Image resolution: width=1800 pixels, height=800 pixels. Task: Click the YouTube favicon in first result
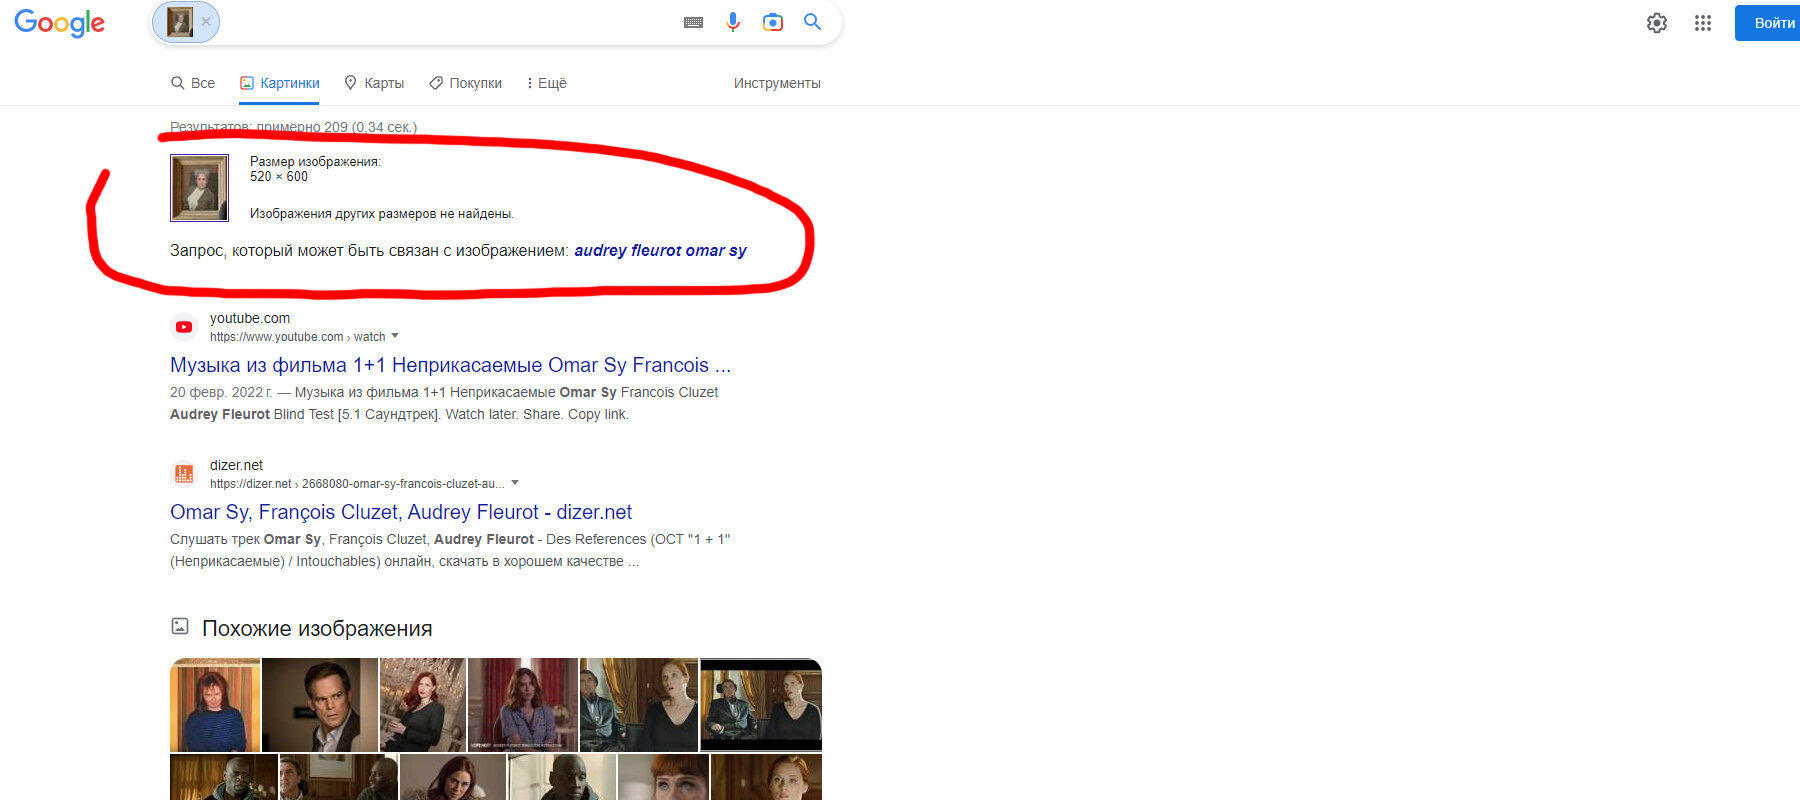click(184, 327)
